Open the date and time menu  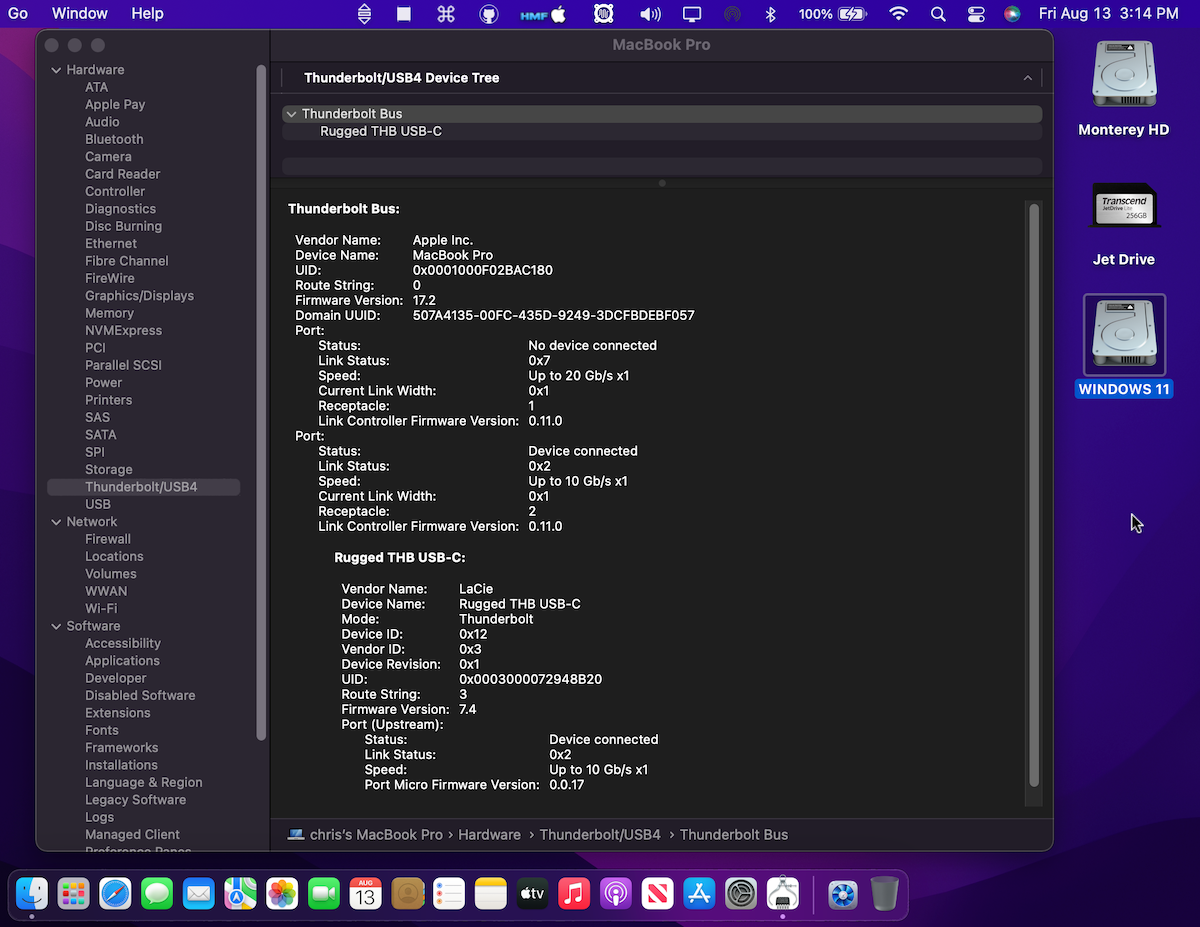[x=1108, y=14]
